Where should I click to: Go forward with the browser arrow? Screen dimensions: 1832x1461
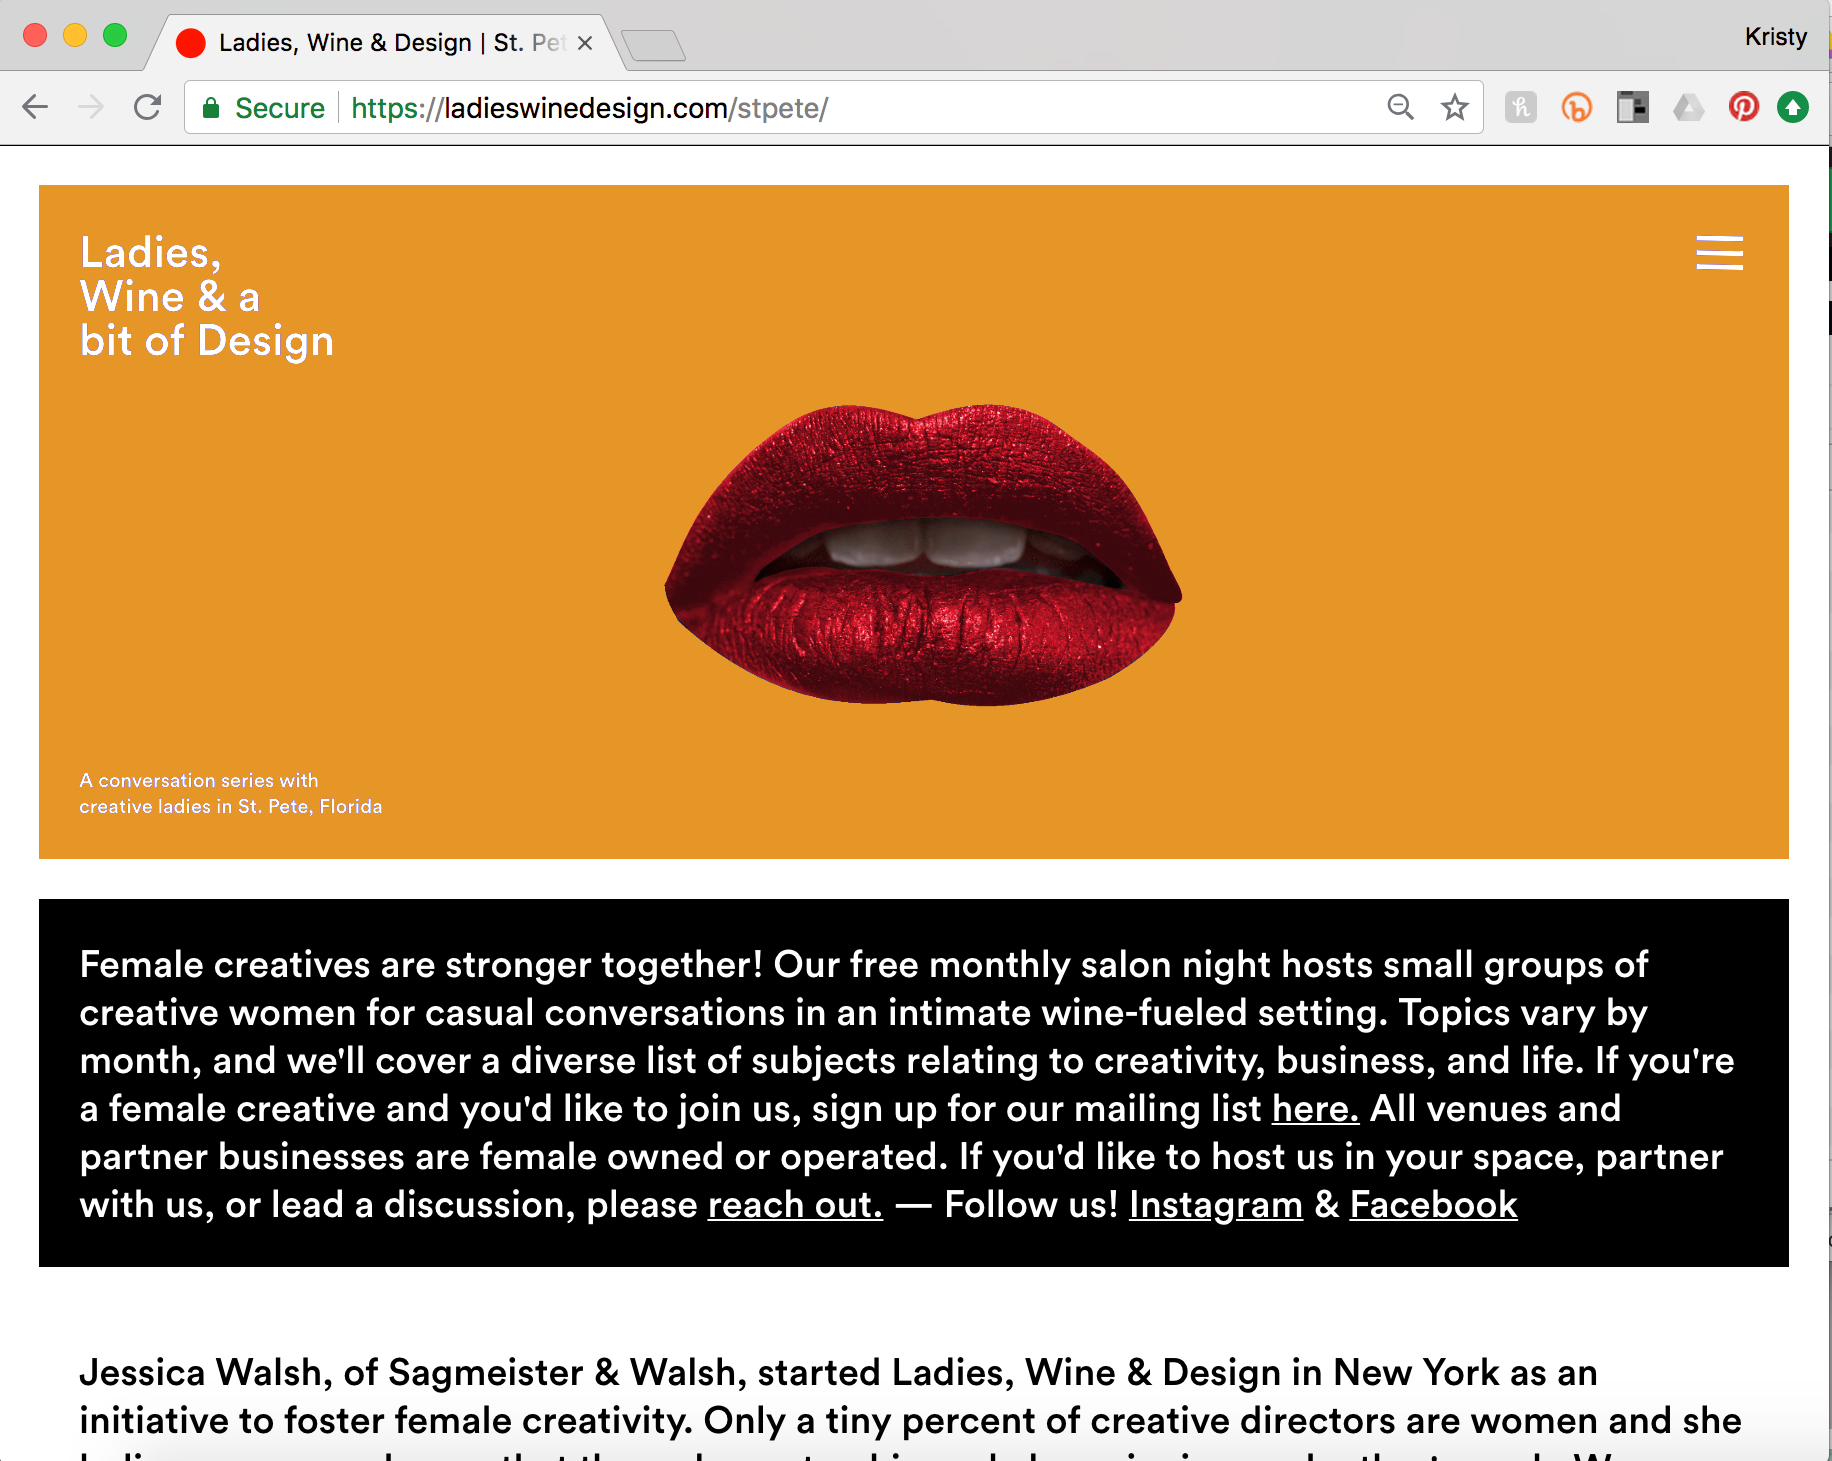91,107
